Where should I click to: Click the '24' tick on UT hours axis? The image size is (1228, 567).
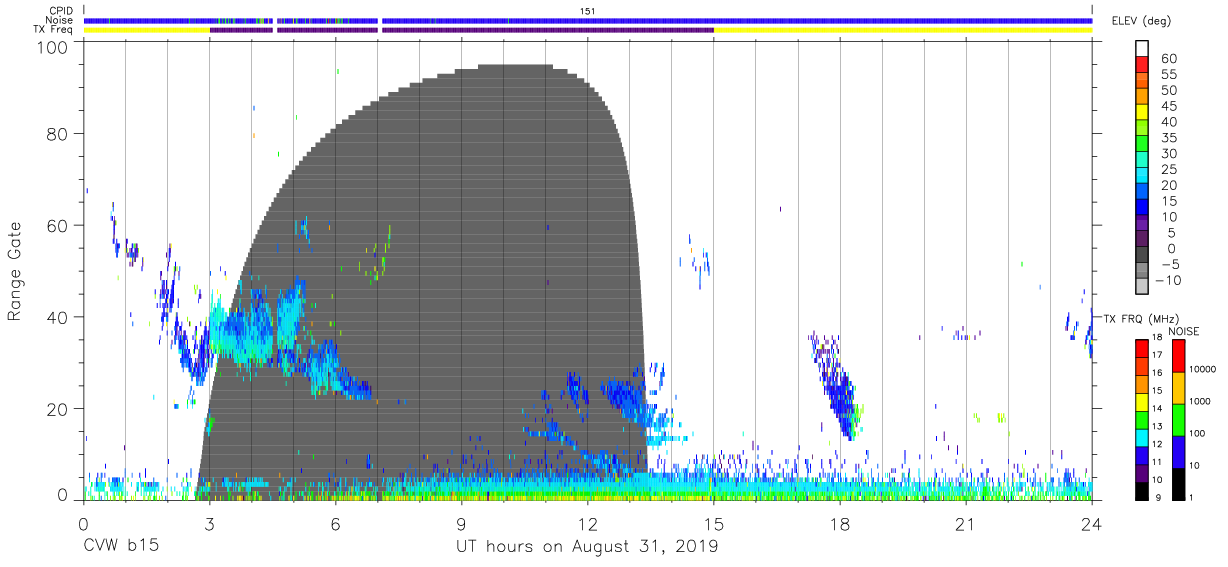tap(1091, 524)
